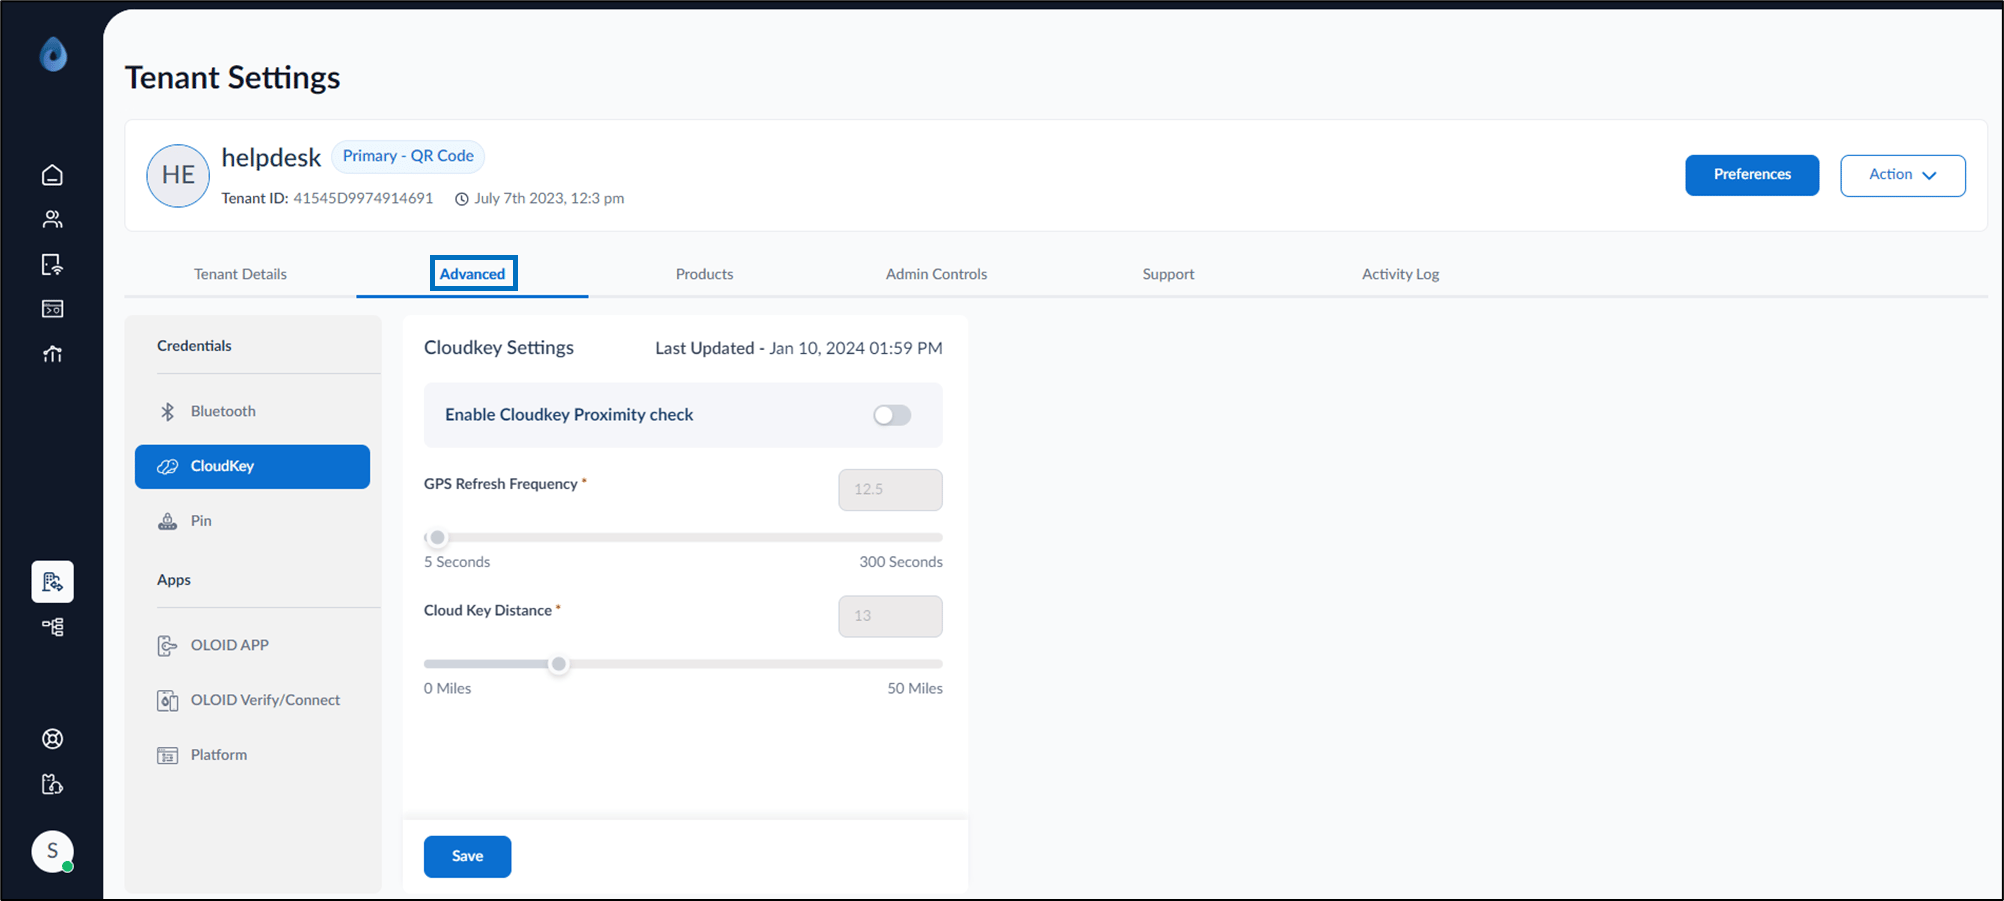Open the dashboard panel sidebar icon
2004x901 pixels.
coord(53,309)
